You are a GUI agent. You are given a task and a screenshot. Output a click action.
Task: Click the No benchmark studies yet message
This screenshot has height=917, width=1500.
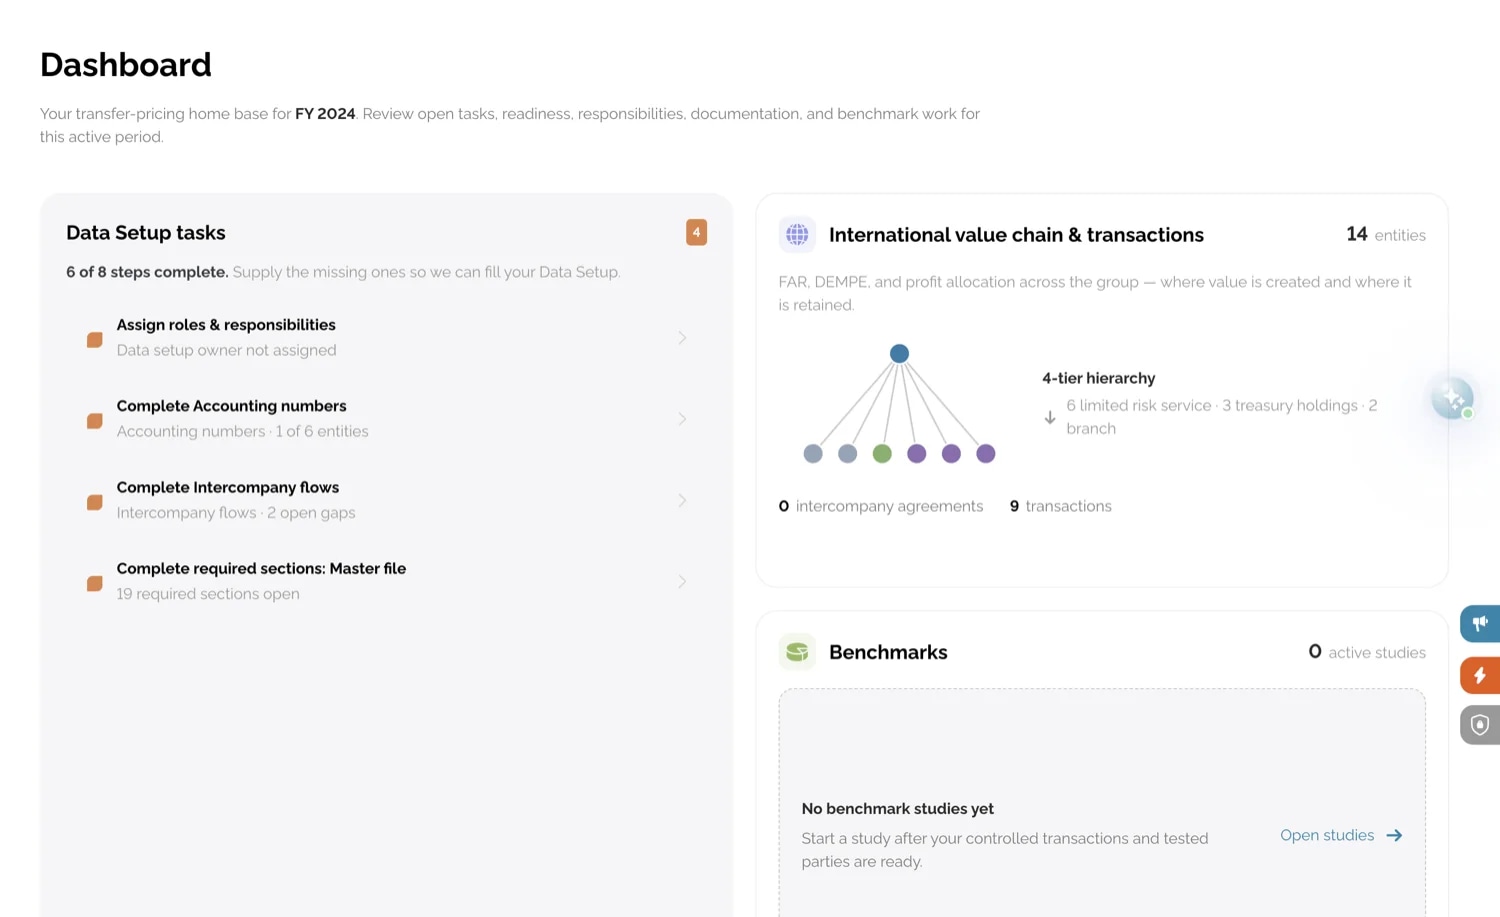898,808
